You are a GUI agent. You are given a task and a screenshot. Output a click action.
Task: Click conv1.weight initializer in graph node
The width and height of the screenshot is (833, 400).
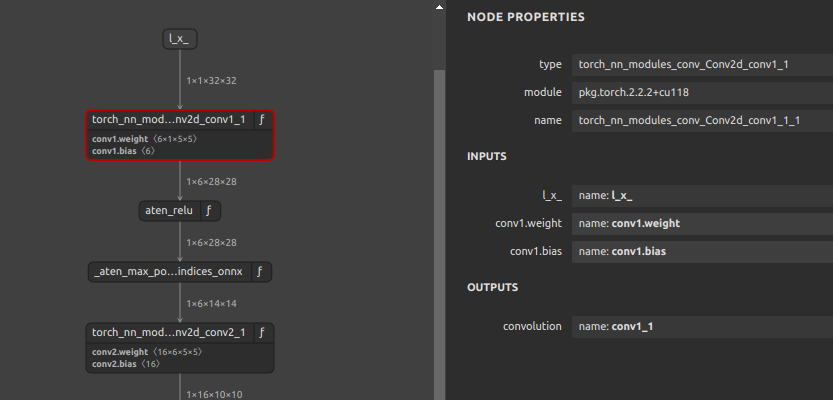coord(148,139)
